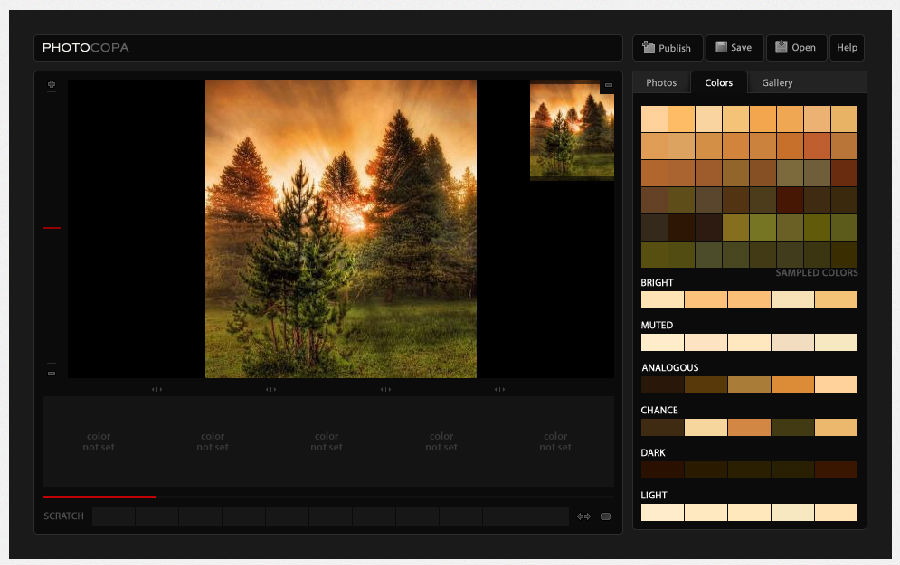Screen dimensions: 900x565
Task: Select the first empty palette color slot
Action: pos(99,441)
